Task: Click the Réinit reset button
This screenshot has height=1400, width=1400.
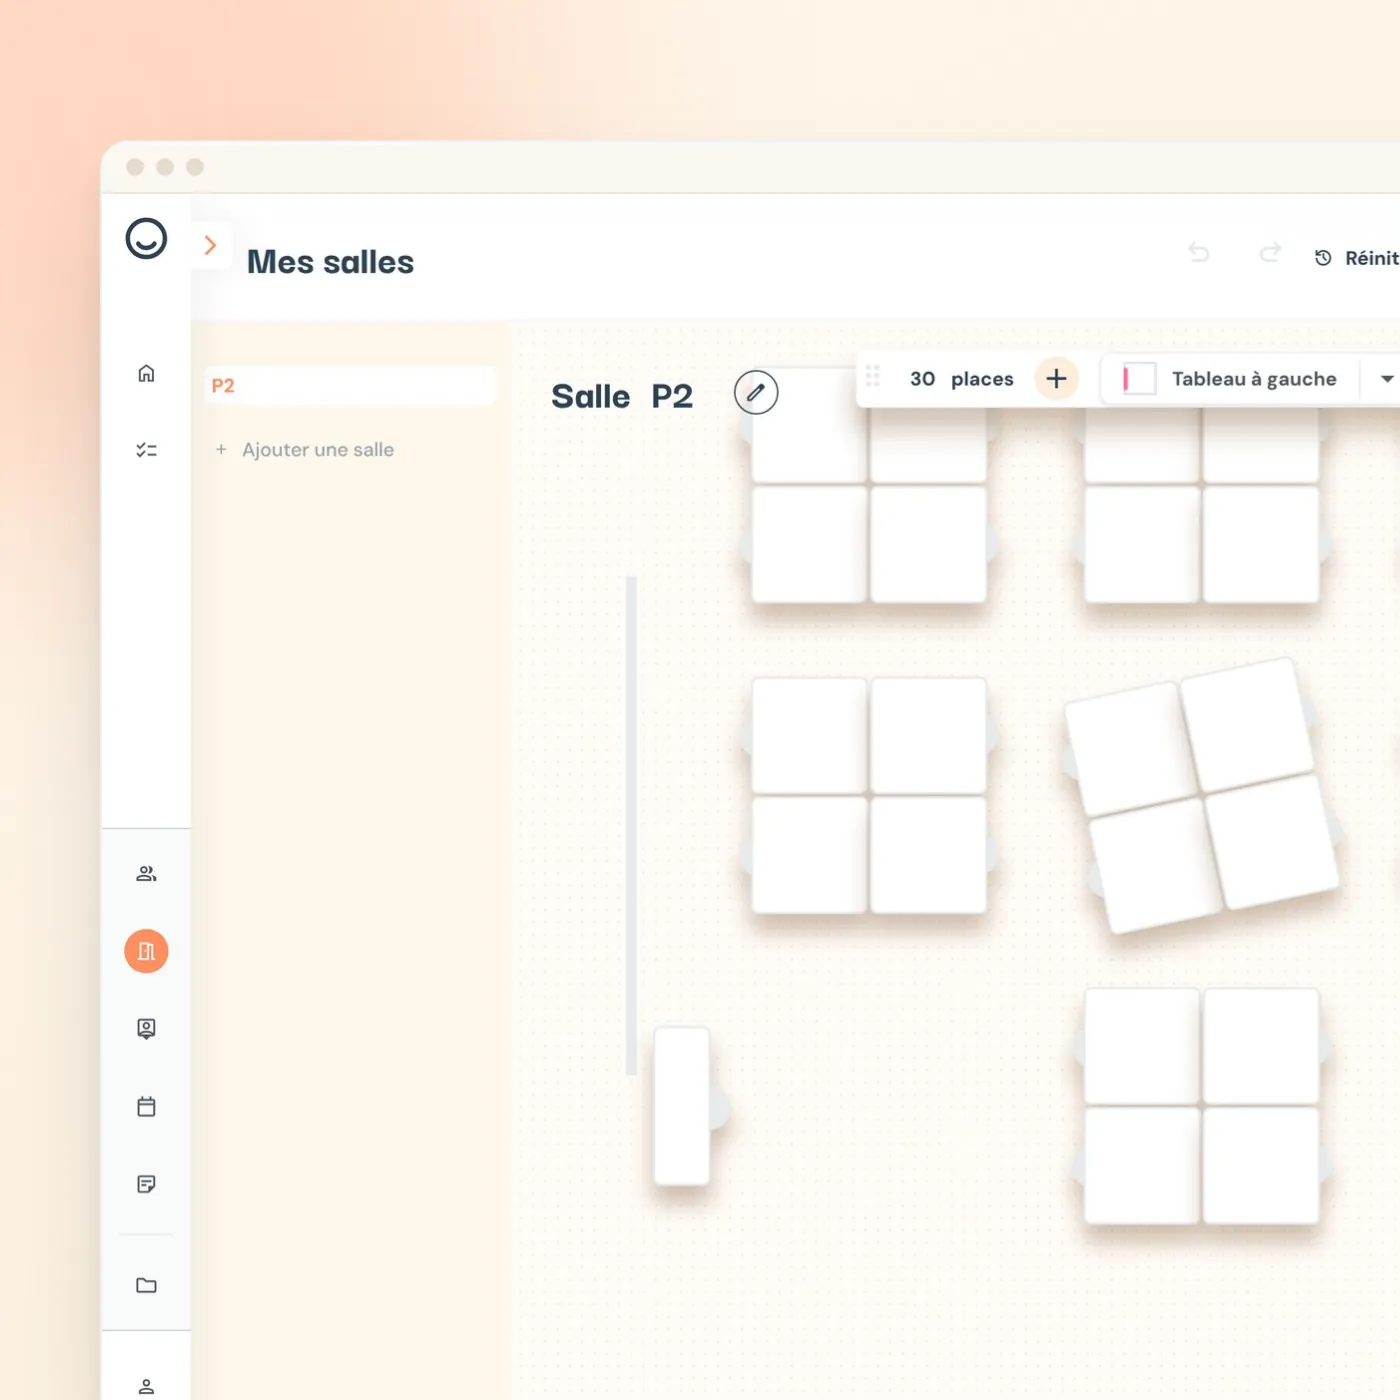Action: click(1357, 258)
